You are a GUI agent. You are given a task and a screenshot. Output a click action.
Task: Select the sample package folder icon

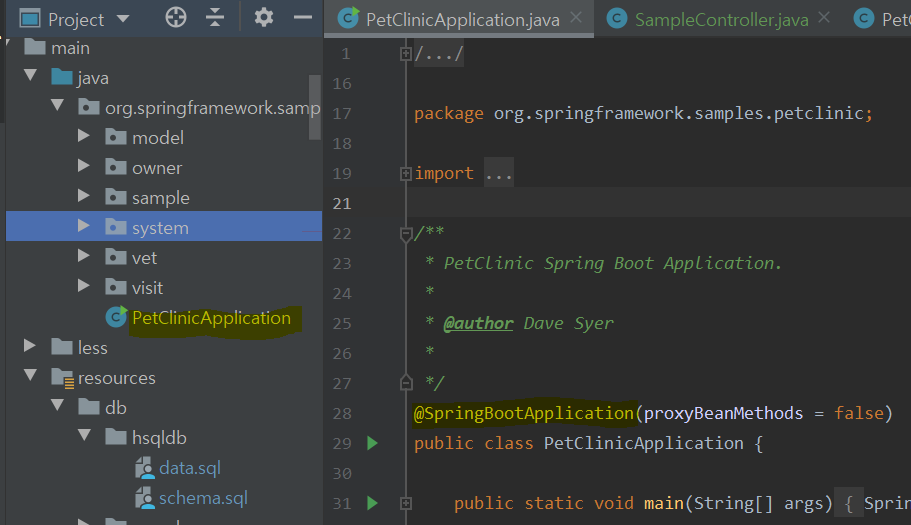coord(116,197)
